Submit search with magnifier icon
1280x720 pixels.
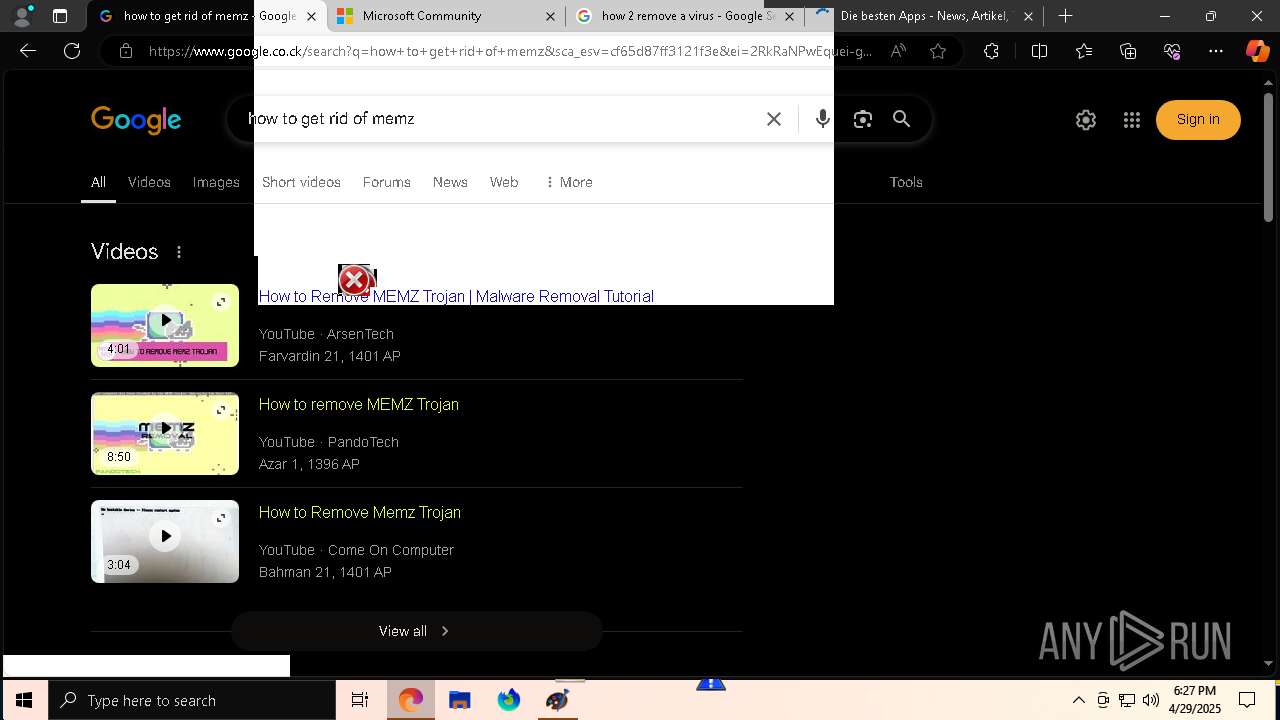click(901, 119)
